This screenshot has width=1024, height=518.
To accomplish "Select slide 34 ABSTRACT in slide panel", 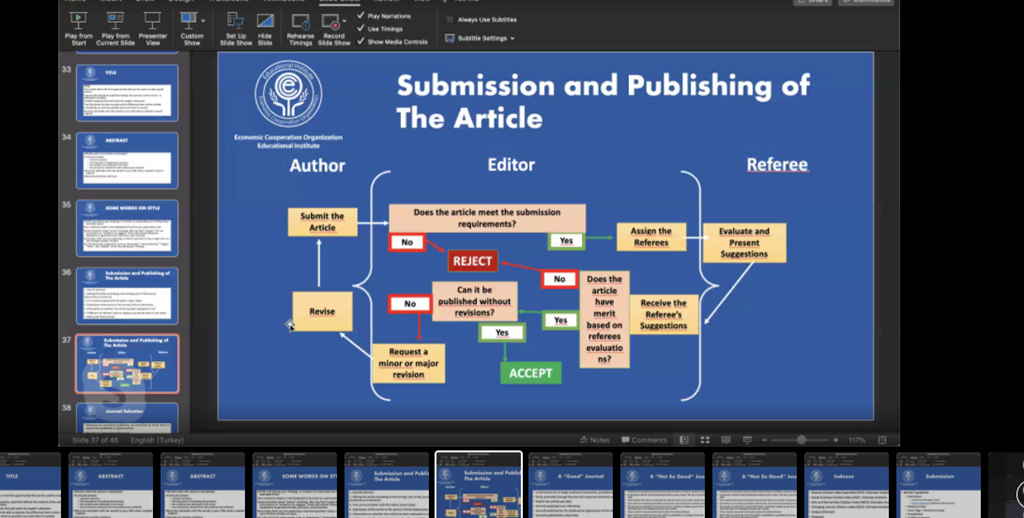I will 127,161.
